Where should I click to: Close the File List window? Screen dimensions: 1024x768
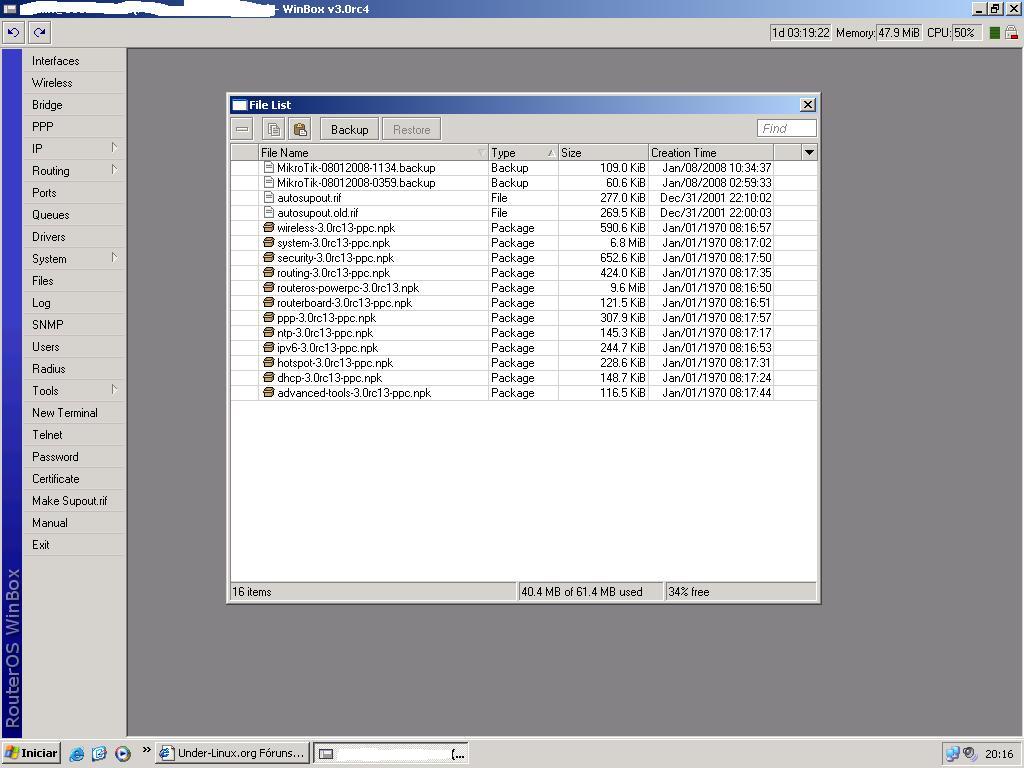[x=808, y=104]
